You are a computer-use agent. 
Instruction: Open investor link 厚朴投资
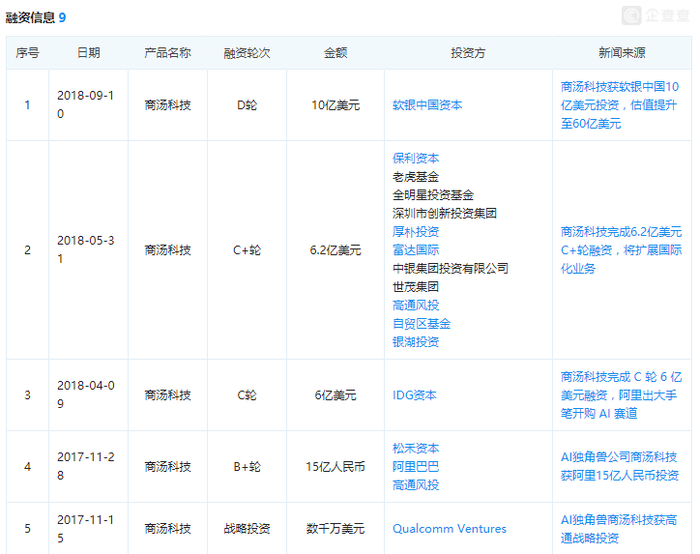416,232
